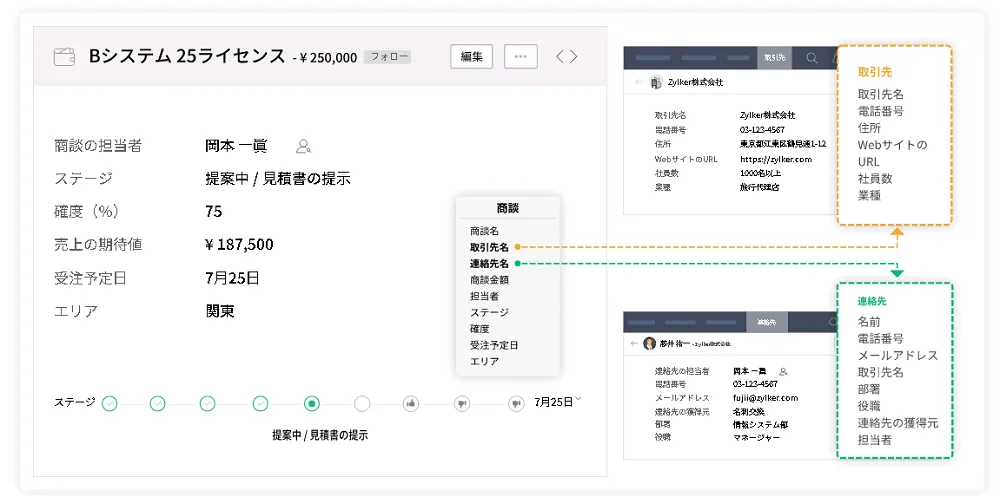Select the thumbs-down icon right after thumbs-up

pyautogui.click(x=462, y=403)
